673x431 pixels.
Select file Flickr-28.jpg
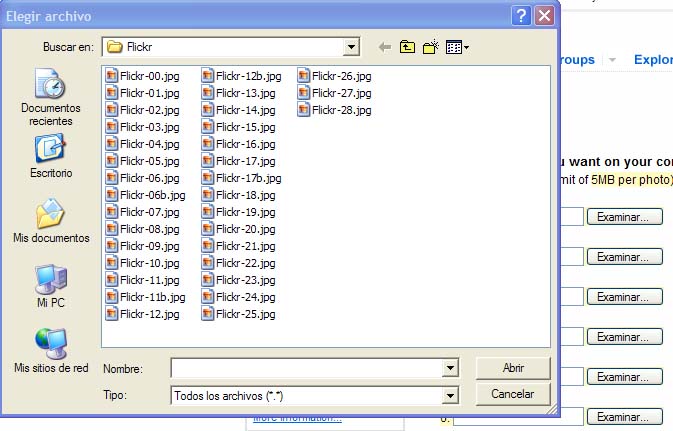click(335, 110)
